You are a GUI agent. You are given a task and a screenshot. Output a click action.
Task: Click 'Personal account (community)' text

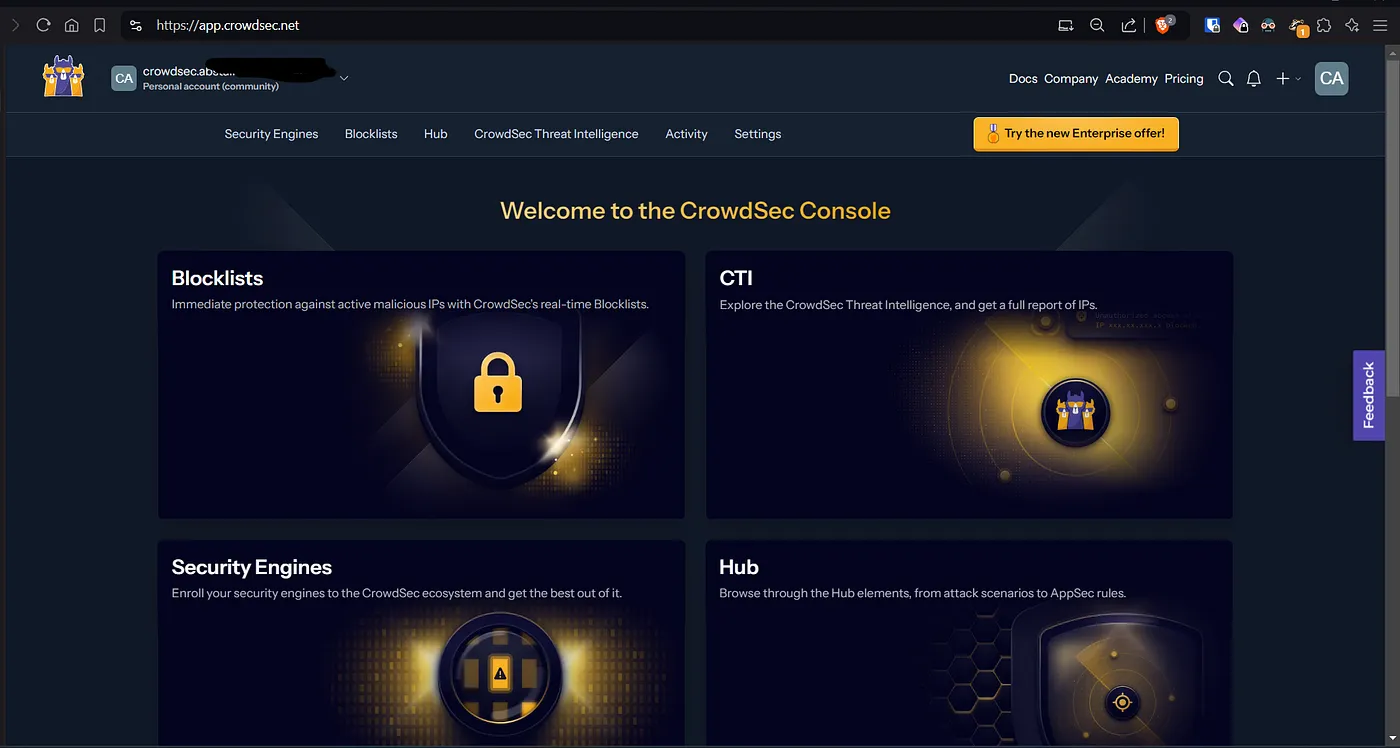[x=211, y=87]
